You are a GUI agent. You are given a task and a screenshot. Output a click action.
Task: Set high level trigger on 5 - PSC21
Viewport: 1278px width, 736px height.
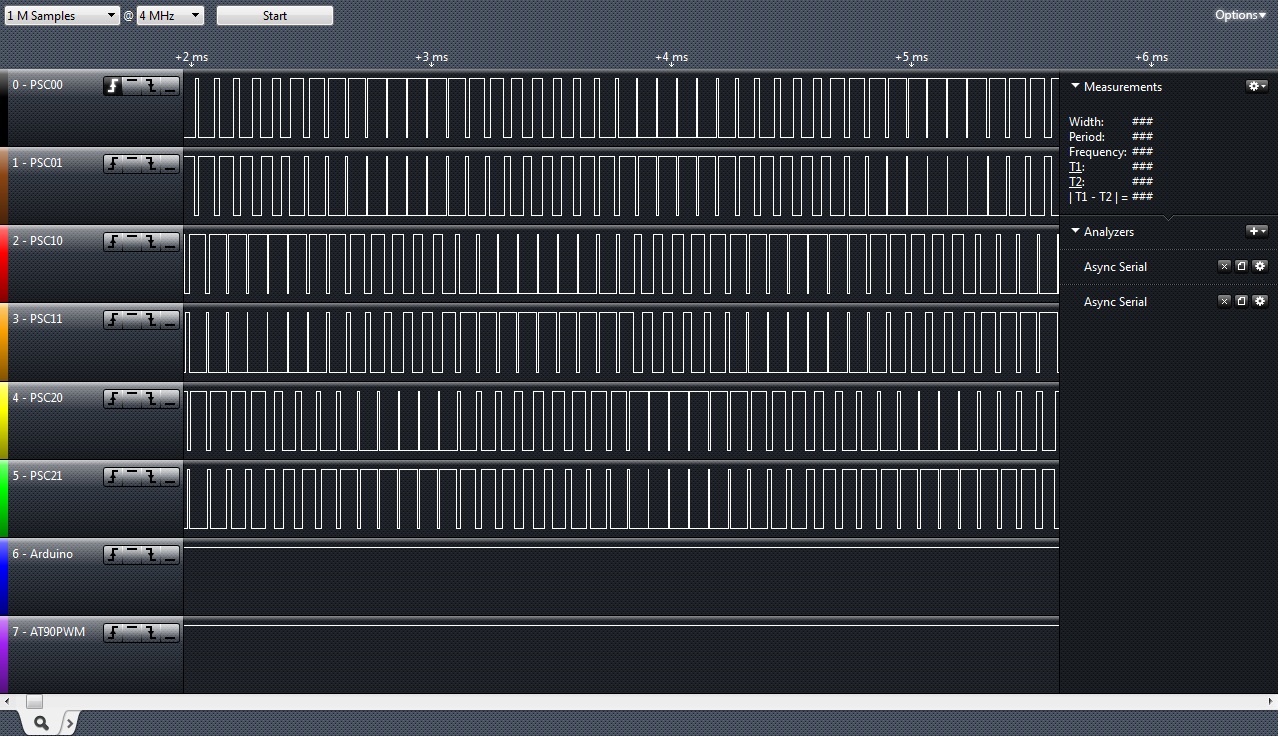pos(132,477)
